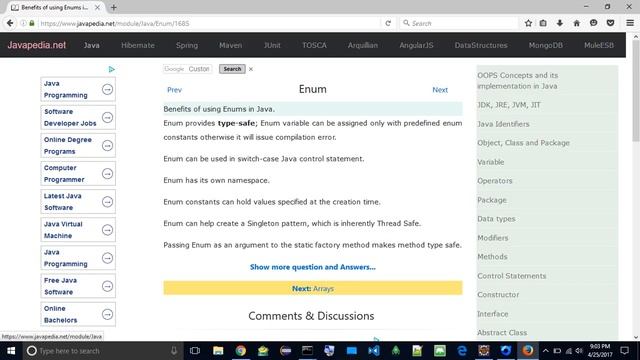Viewport: 640px width, 360px height.
Task: Go to the Javapedia.net home logo
Action: pos(36,45)
